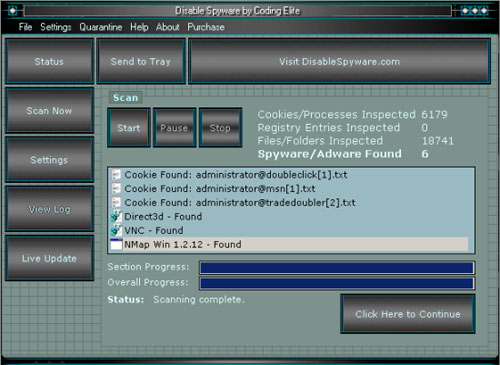Viewport: 500px width, 365px height.
Task: Click the Section Progress bar
Action: click(337, 268)
